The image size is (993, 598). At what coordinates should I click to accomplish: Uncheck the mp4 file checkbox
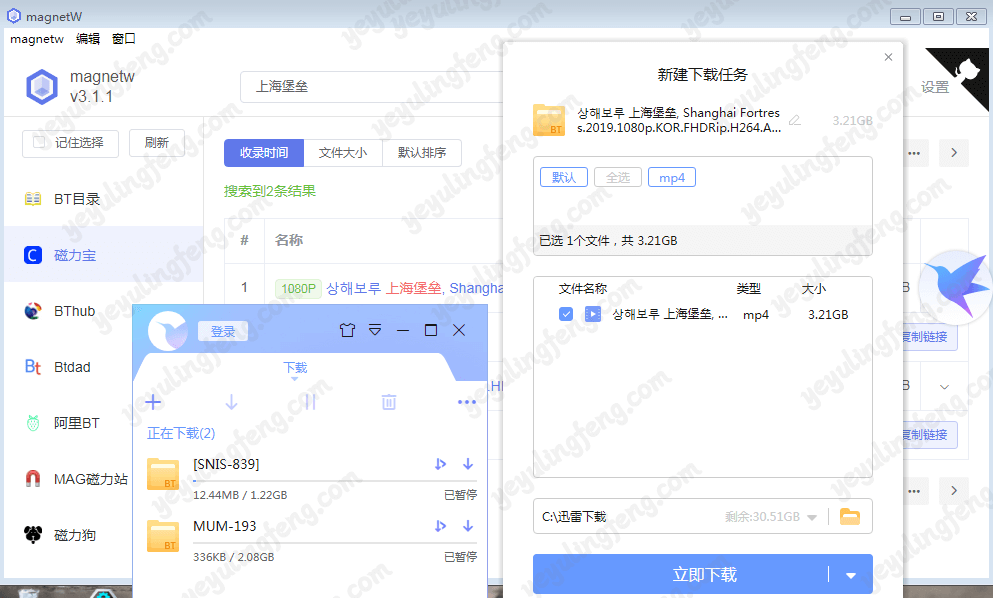point(566,314)
